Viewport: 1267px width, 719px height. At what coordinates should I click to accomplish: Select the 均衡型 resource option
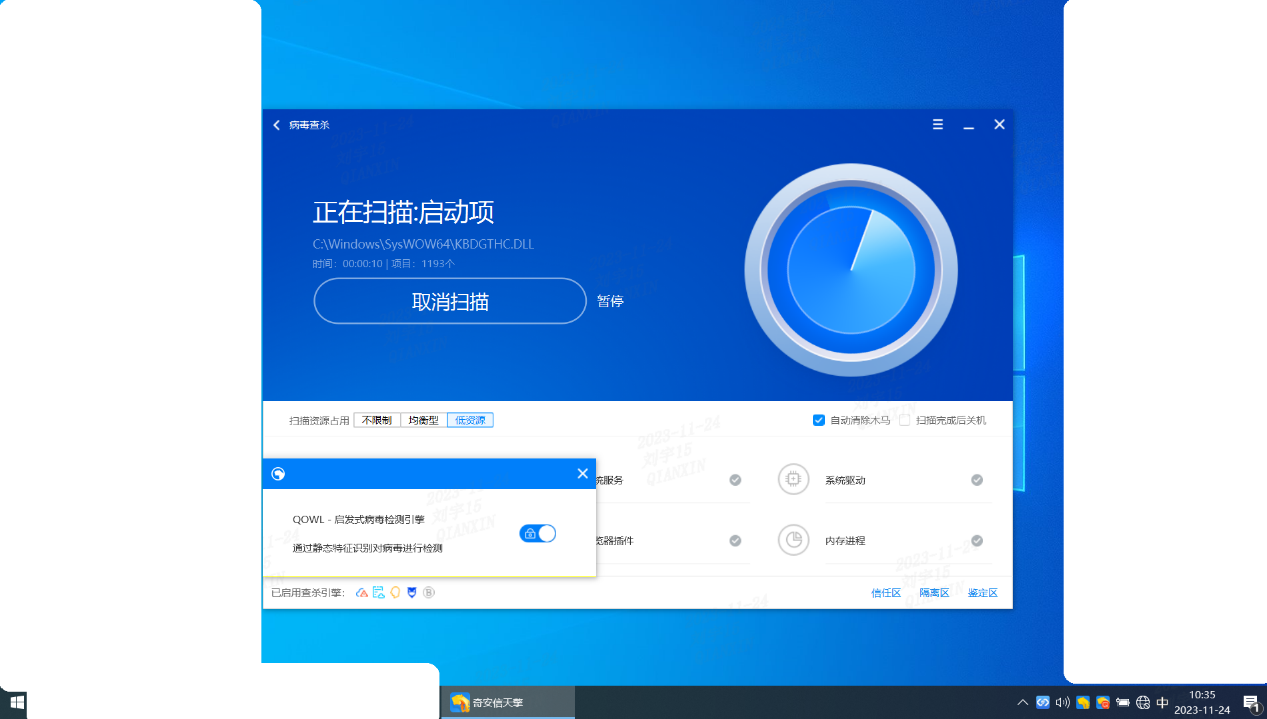424,420
